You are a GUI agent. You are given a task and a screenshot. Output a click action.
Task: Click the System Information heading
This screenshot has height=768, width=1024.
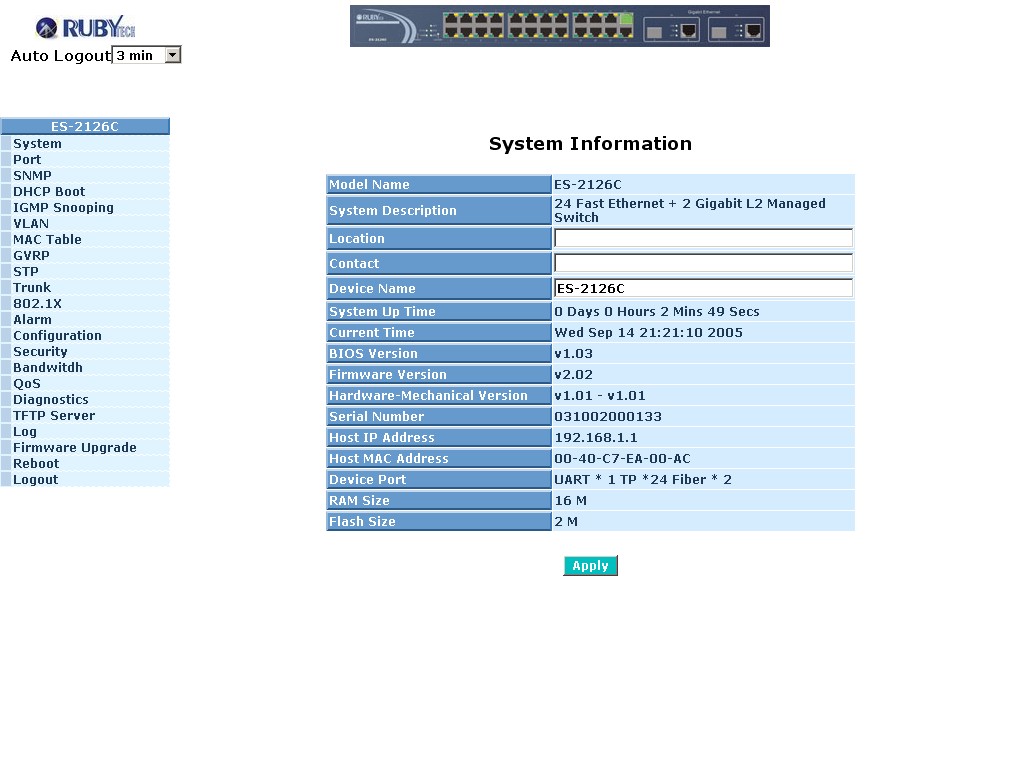coord(590,144)
